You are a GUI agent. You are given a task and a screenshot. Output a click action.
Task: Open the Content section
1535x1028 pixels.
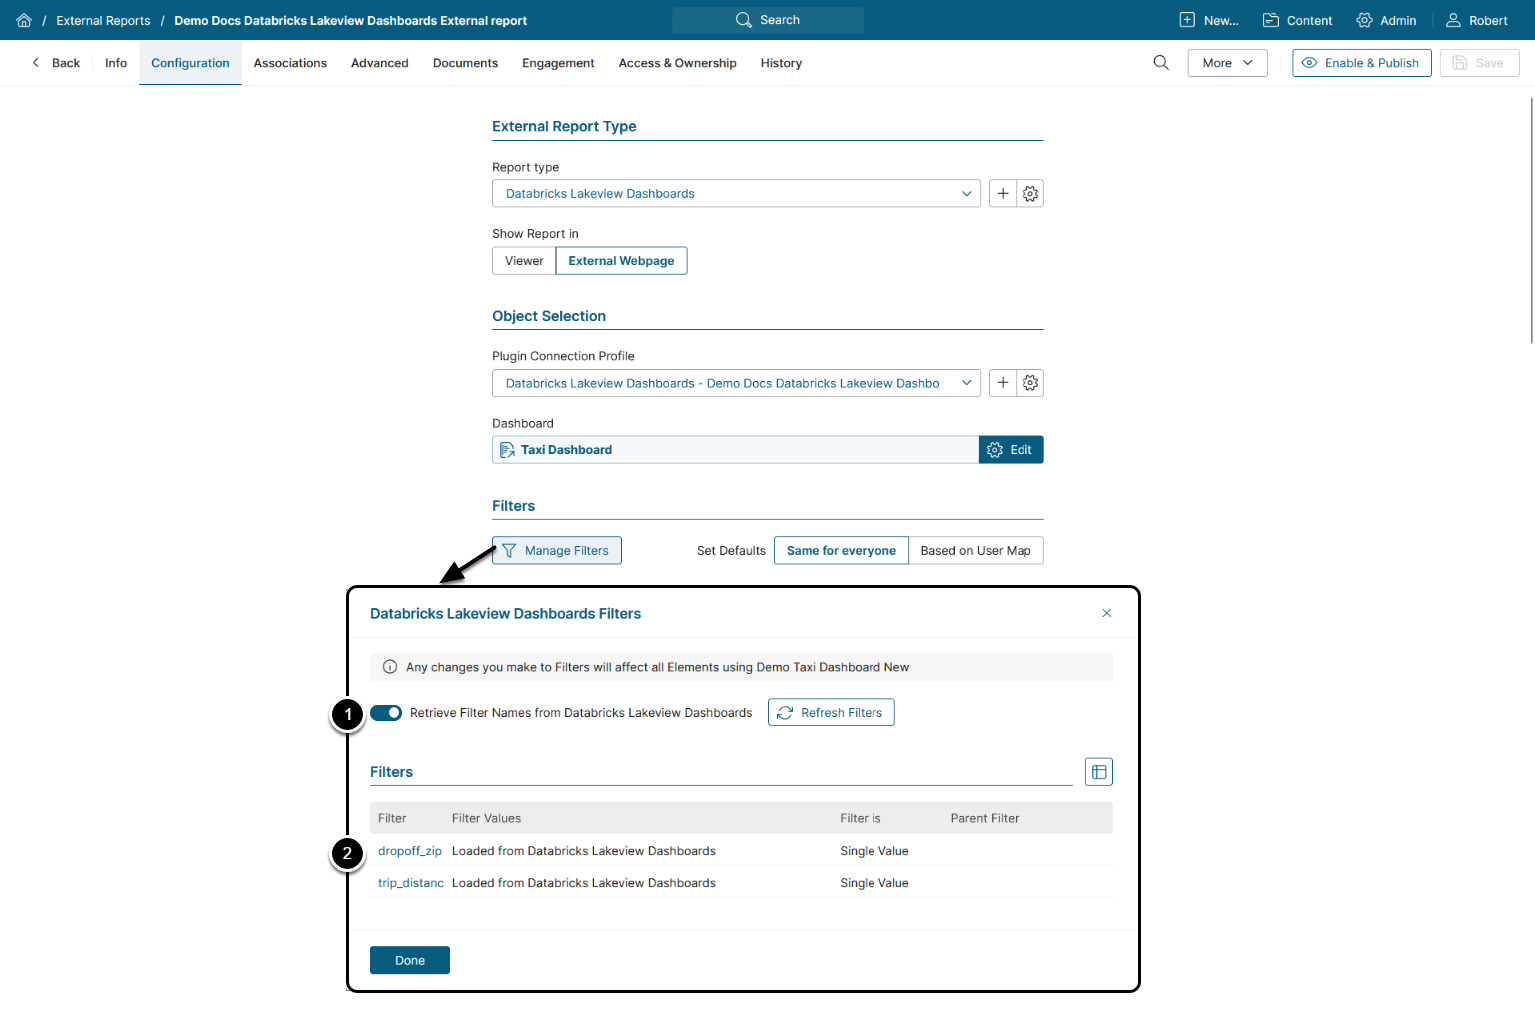coord(1298,20)
